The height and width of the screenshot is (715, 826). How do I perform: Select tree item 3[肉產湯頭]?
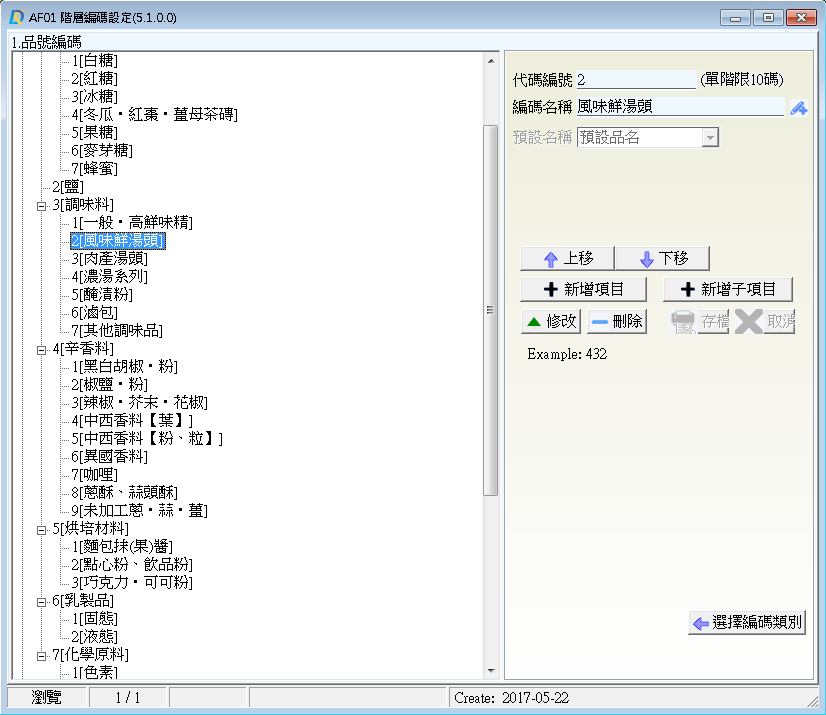coord(110,259)
